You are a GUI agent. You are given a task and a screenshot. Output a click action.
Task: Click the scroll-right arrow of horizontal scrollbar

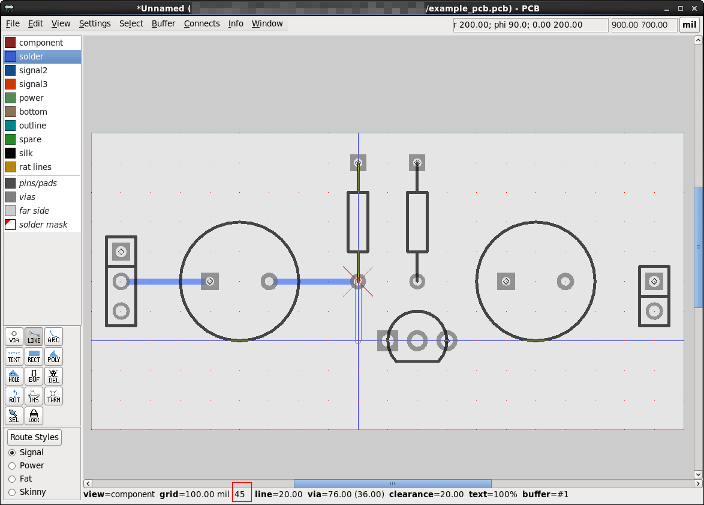pyautogui.click(x=698, y=483)
